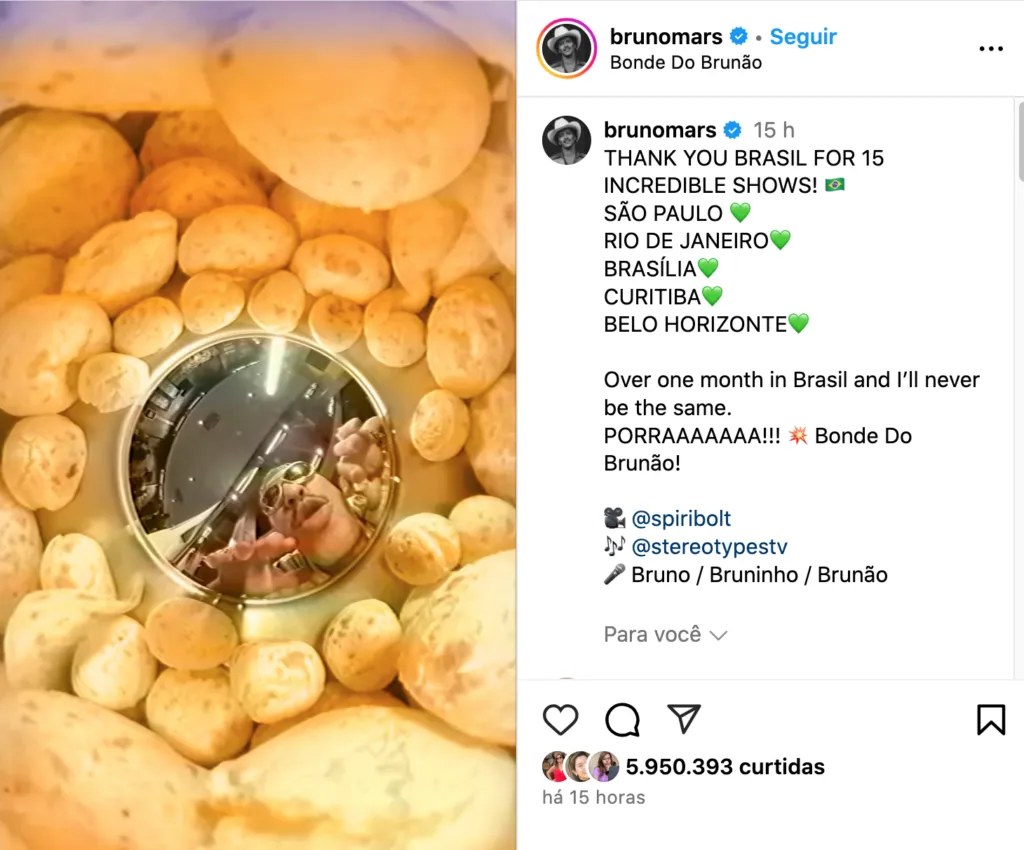Open the three-dot more options menu

tap(991, 48)
